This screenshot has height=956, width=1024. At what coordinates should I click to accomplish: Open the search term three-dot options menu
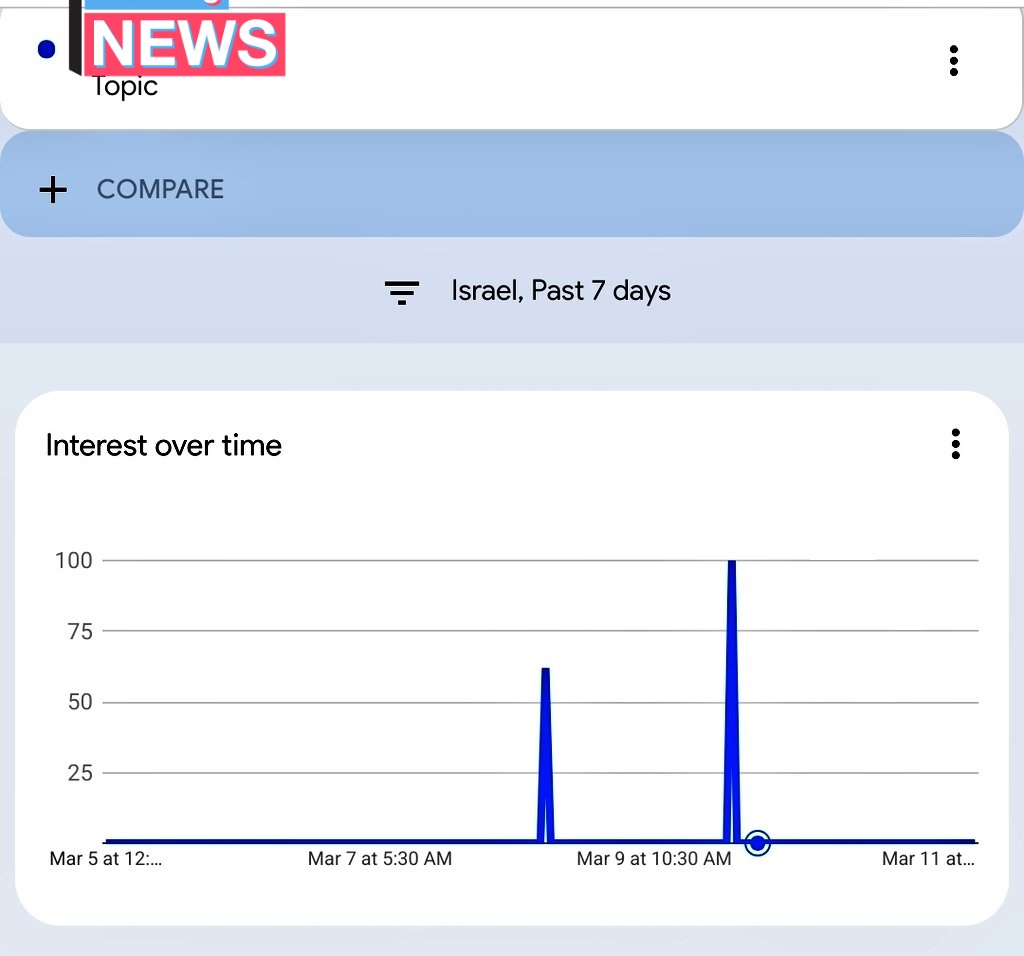click(x=953, y=61)
